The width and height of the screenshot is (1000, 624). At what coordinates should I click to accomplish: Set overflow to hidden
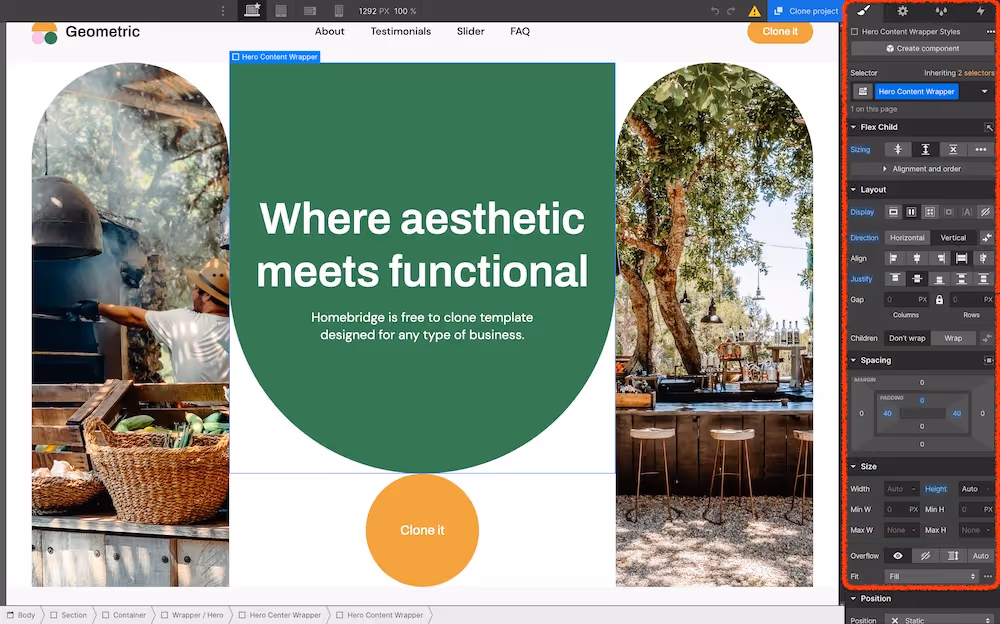pos(925,556)
